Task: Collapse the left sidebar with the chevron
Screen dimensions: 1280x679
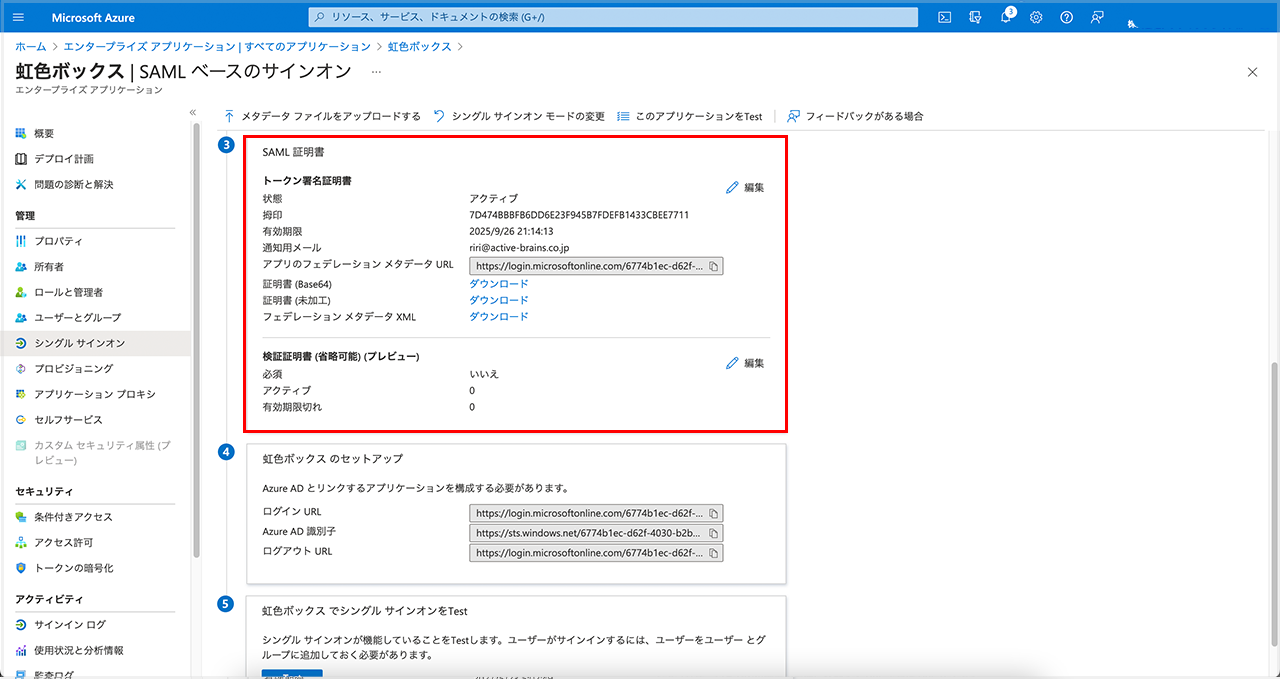Action: coord(193,112)
